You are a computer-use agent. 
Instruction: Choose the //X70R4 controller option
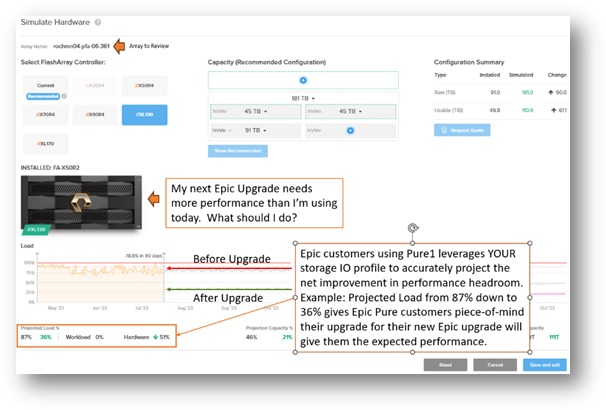(x=46, y=115)
